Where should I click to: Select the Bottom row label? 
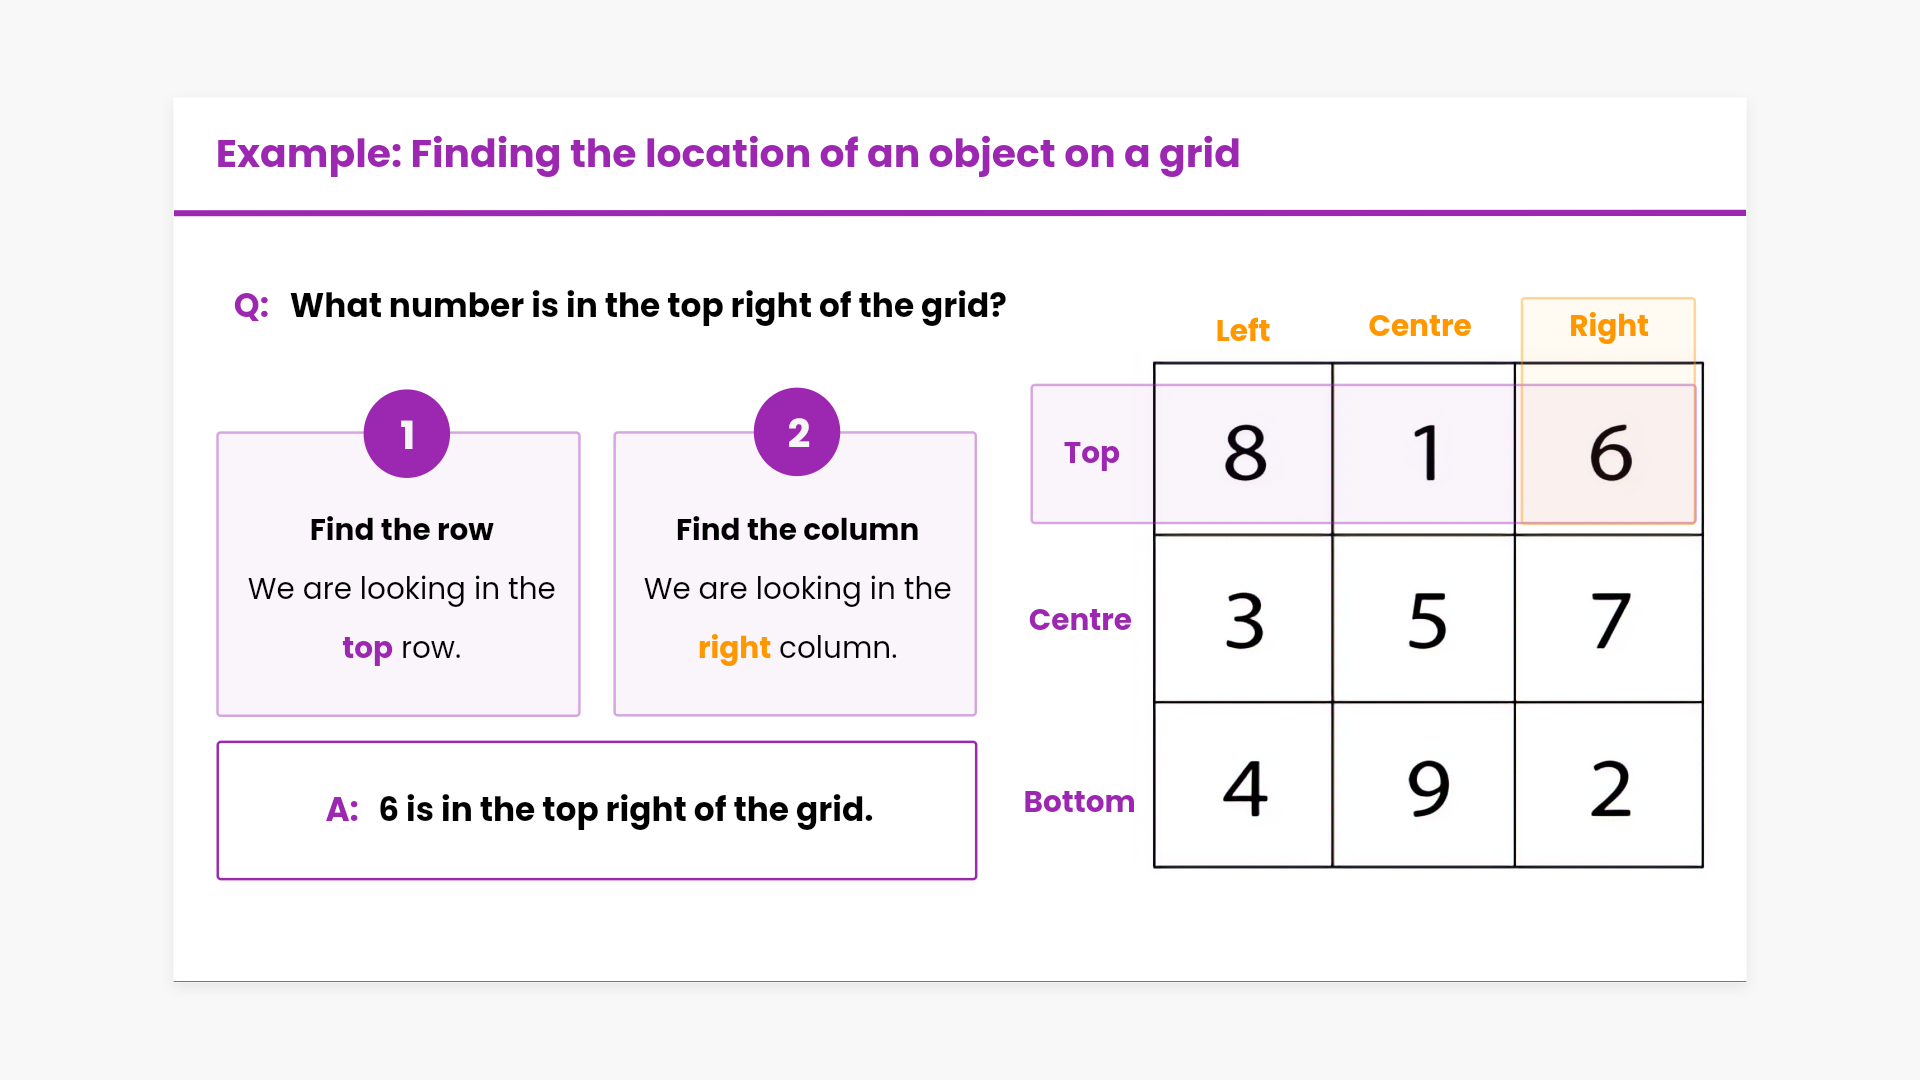coord(1079,802)
